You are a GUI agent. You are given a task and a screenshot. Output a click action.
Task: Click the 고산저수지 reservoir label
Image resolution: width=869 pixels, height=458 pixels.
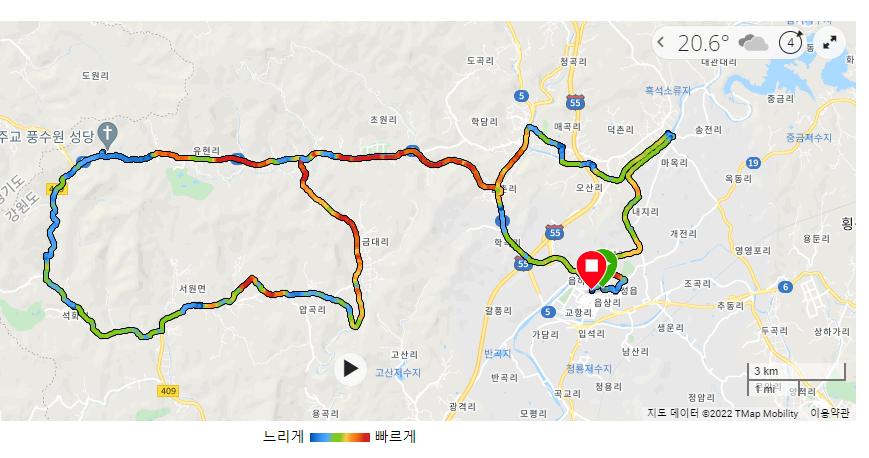pos(398,373)
